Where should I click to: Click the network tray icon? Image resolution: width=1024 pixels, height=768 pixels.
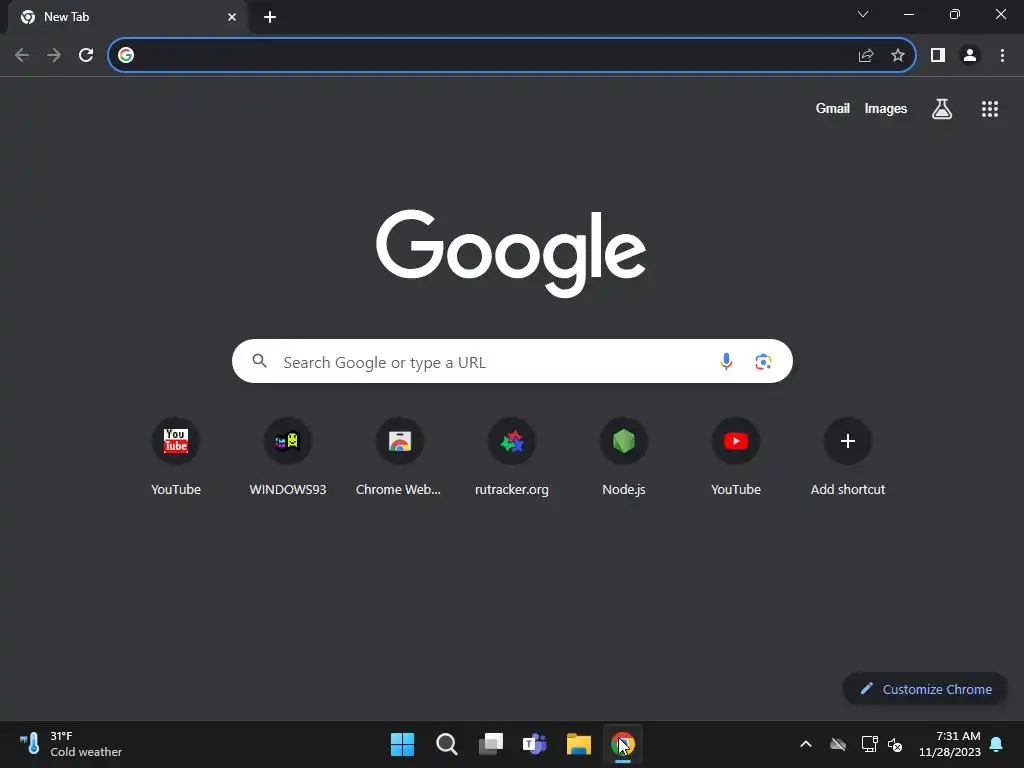pos(869,744)
